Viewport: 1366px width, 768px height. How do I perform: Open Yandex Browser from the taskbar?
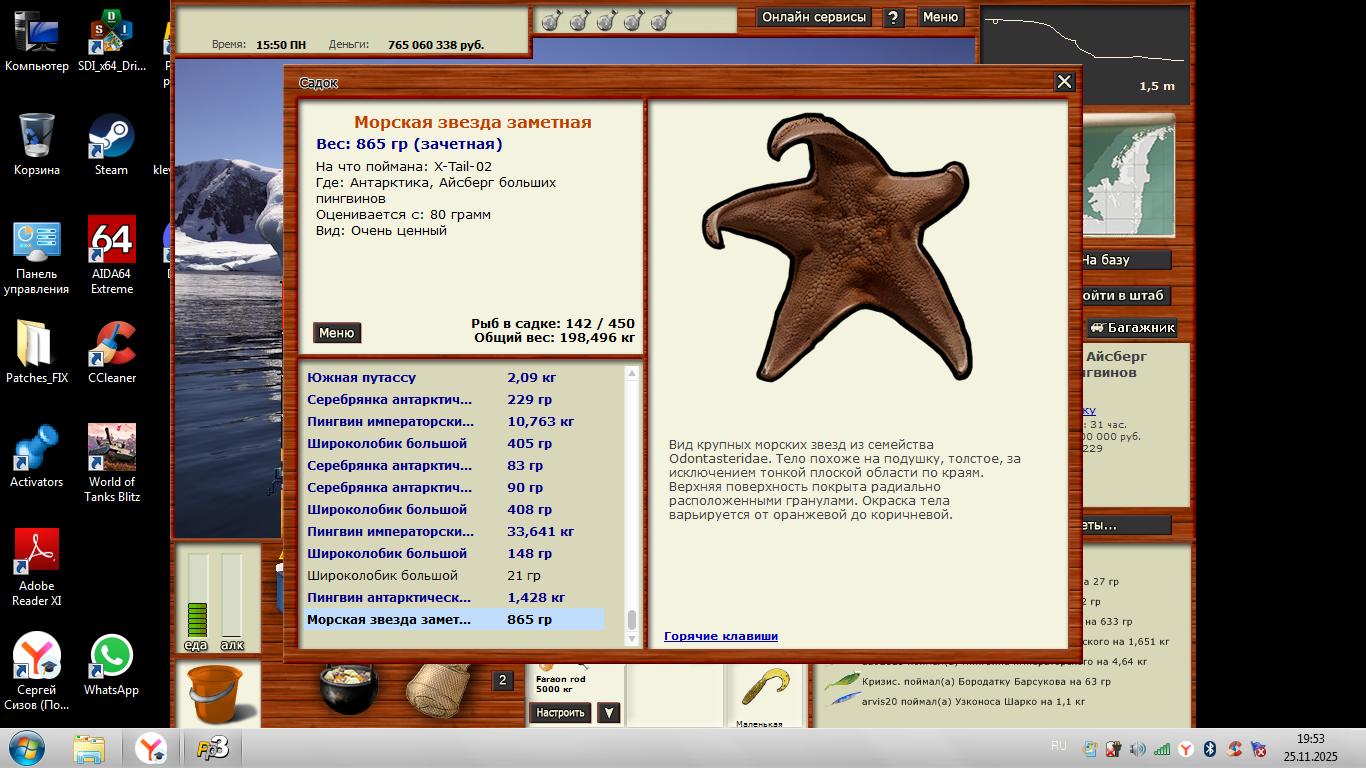pos(152,748)
